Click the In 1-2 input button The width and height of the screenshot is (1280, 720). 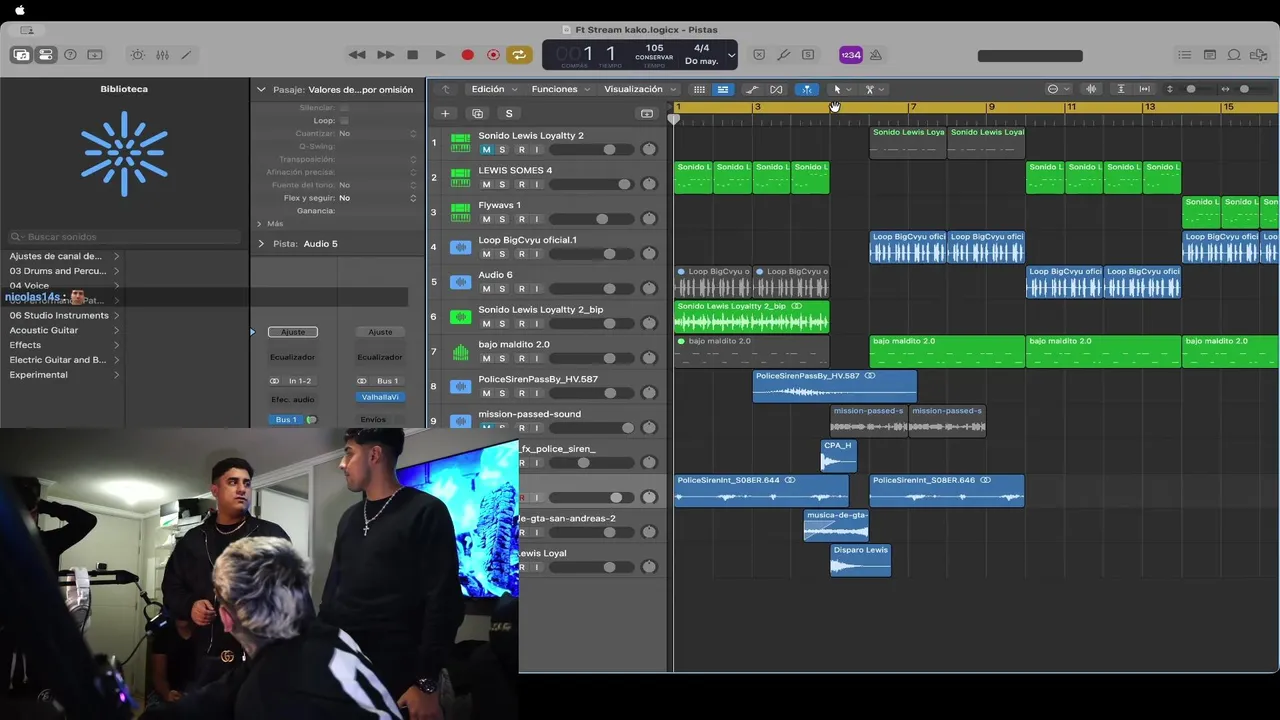[x=300, y=381]
